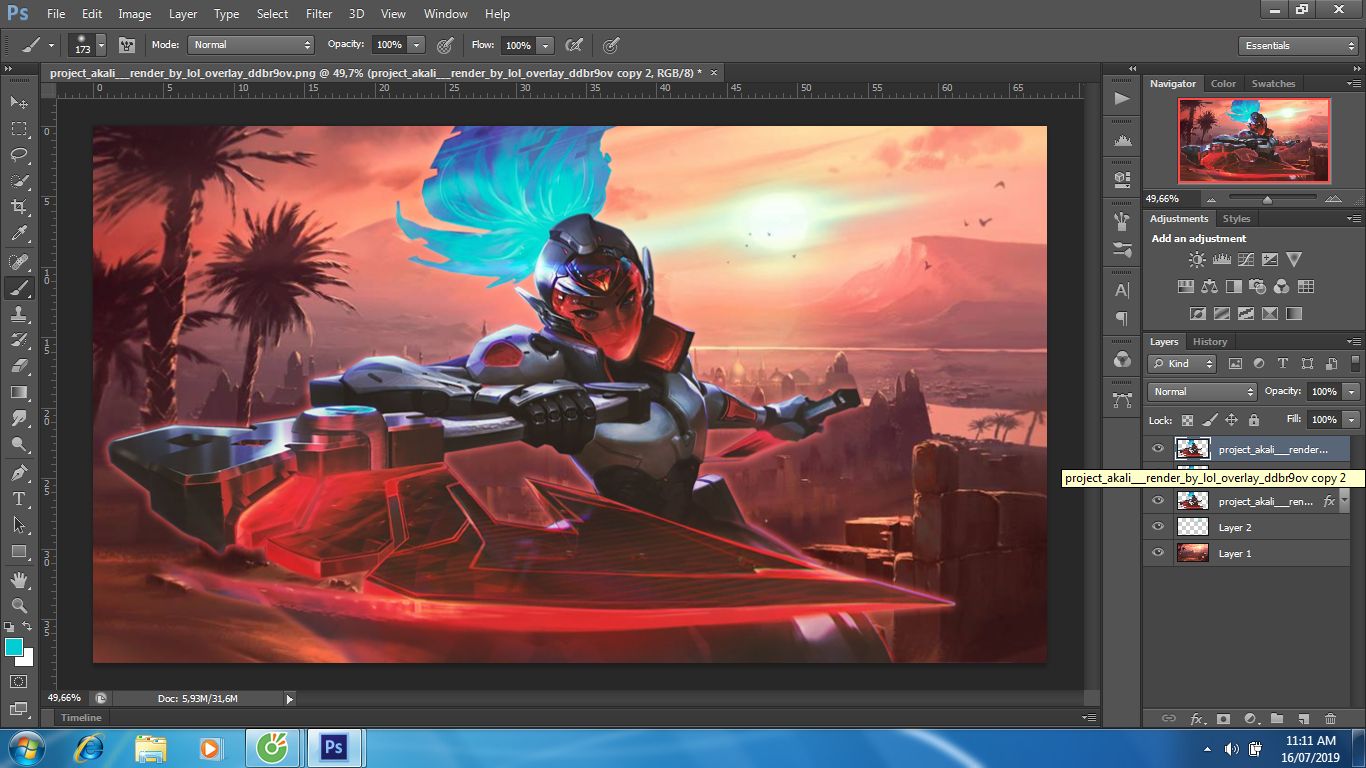
Task: Add a Brightness/Contrast adjustment
Action: coord(1197,259)
